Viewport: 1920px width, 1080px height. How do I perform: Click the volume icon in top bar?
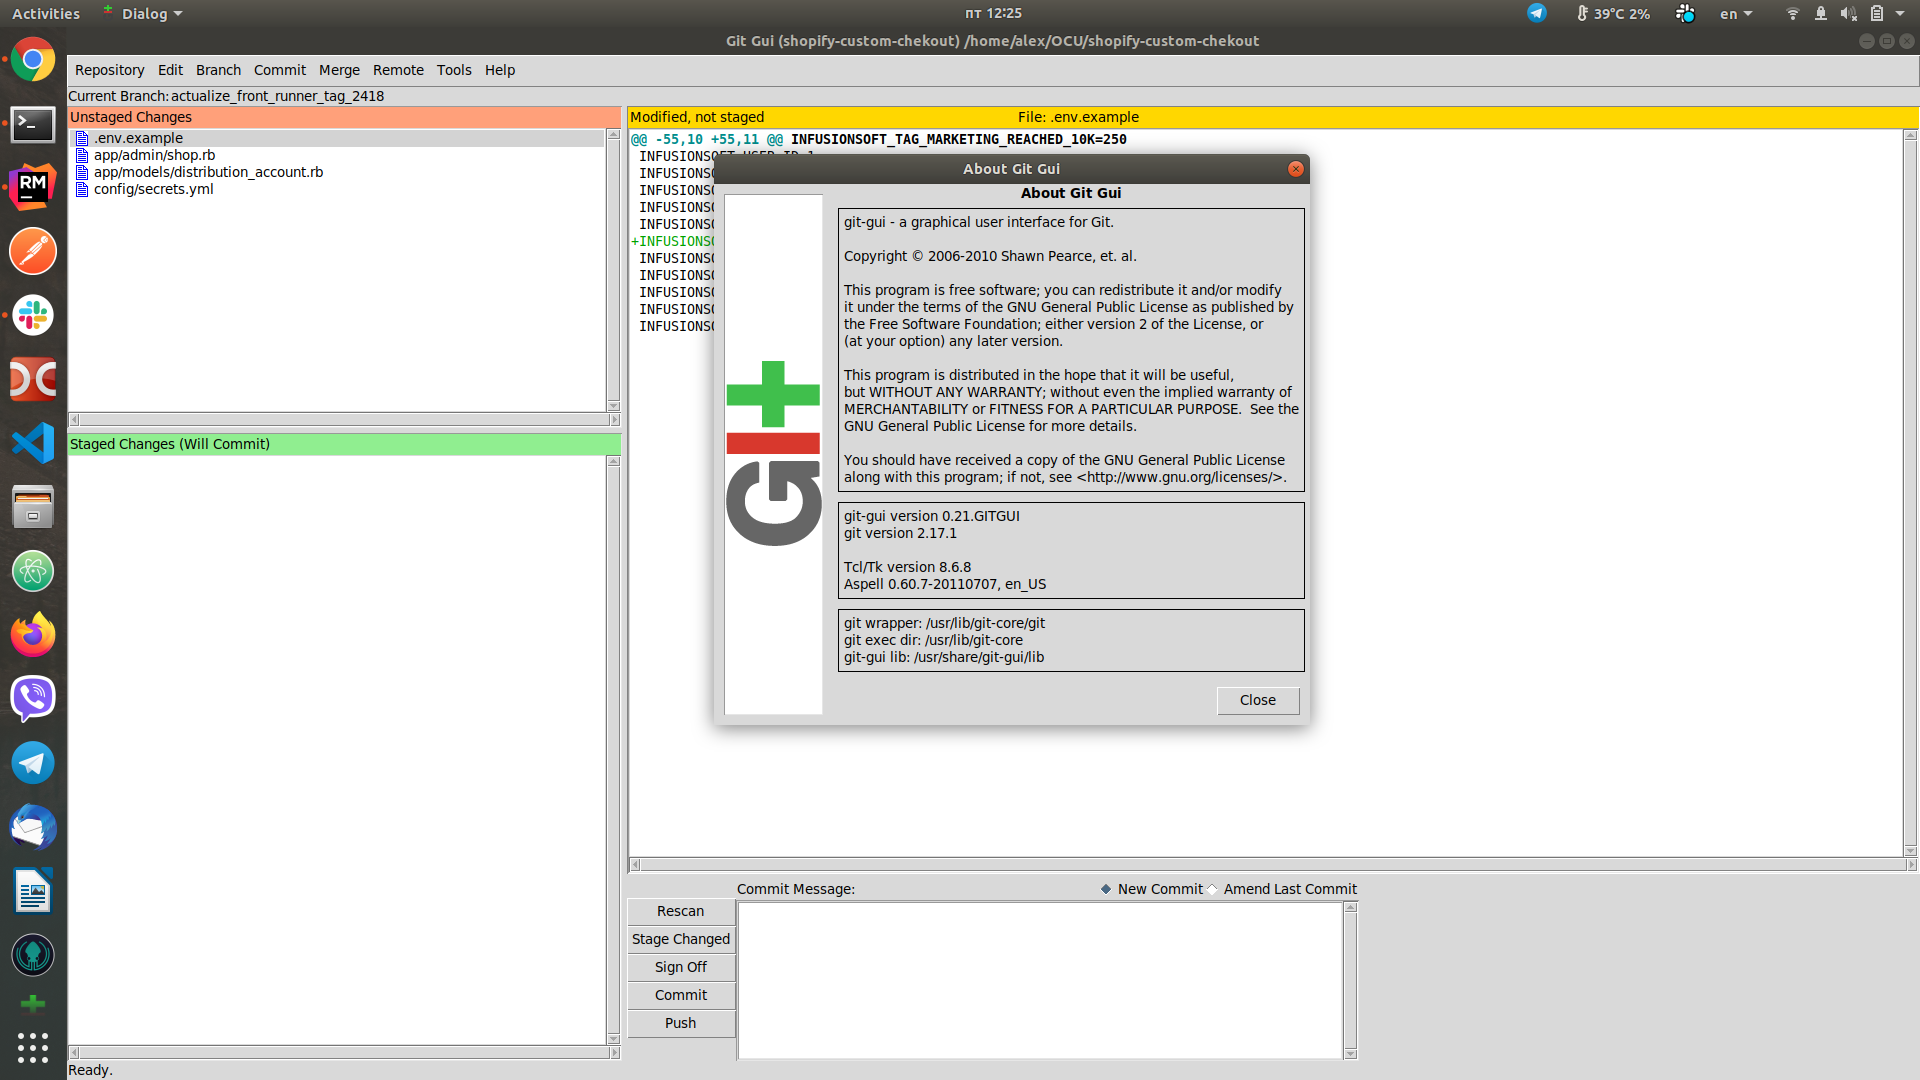1848,13
